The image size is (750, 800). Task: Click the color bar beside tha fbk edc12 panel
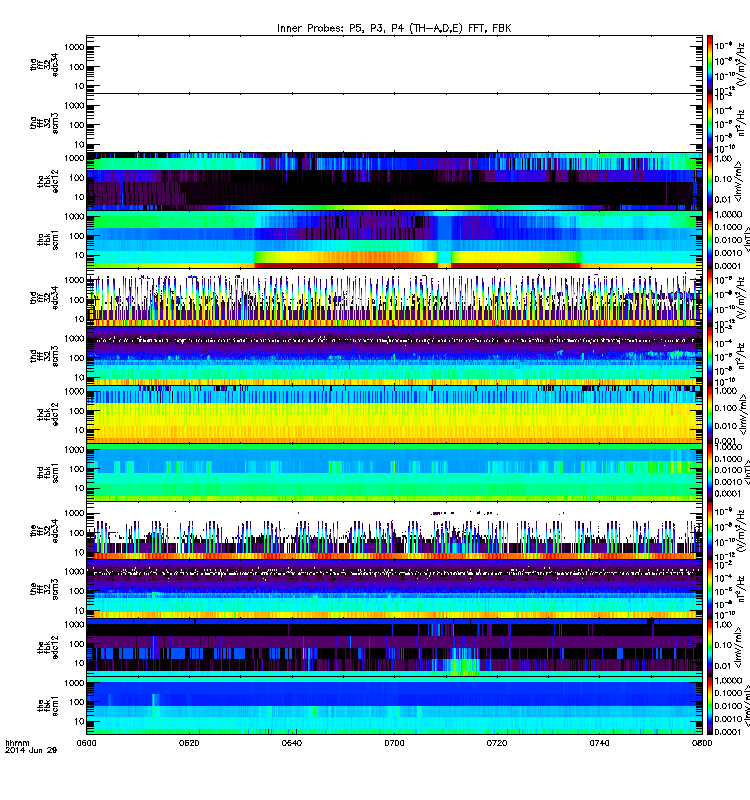(x=710, y=181)
